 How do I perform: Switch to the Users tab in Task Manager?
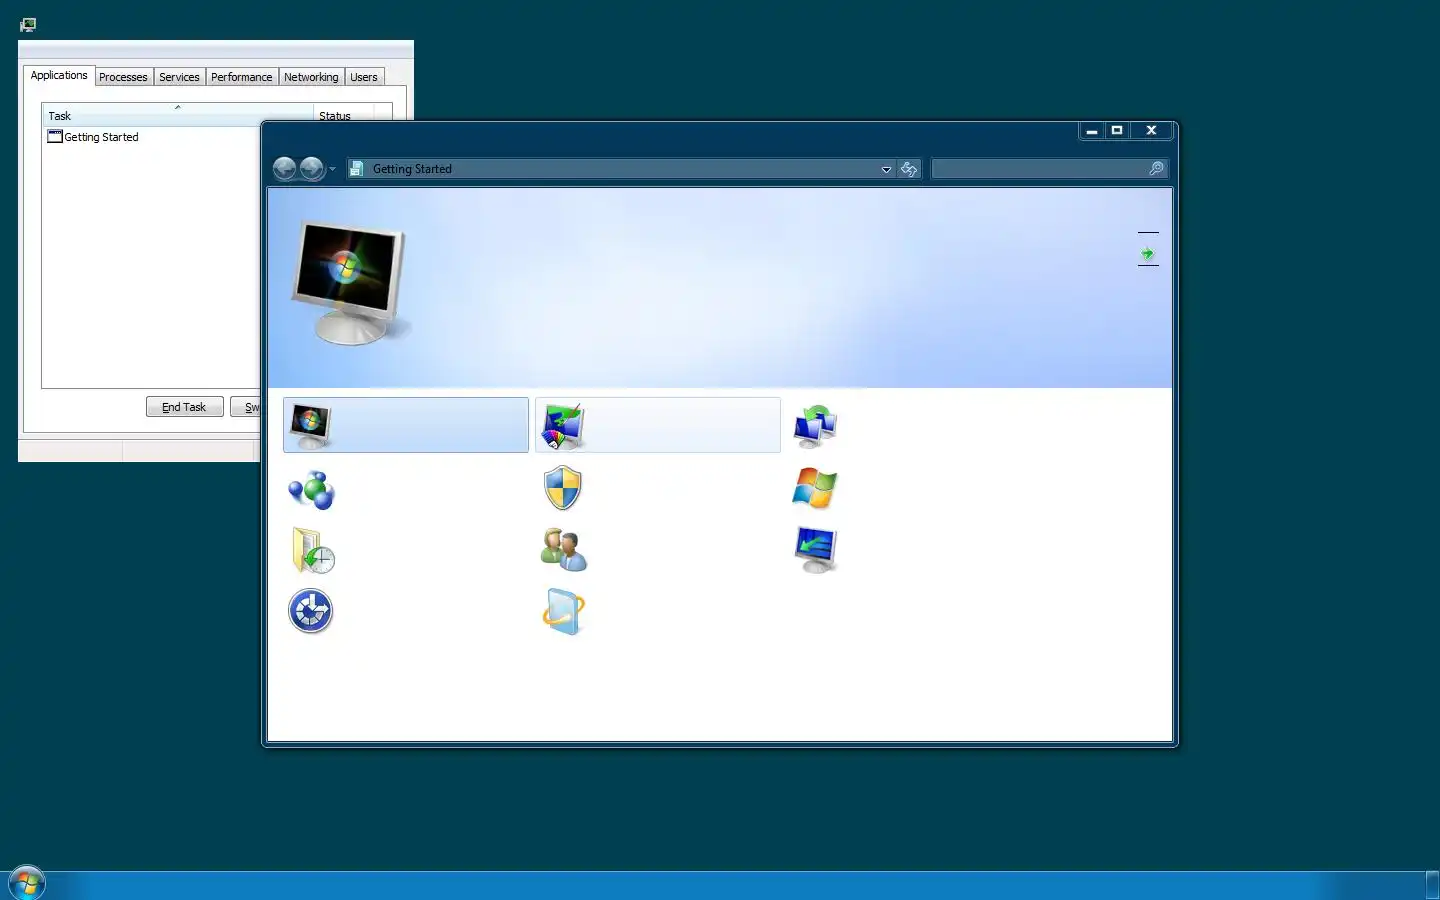tap(364, 77)
